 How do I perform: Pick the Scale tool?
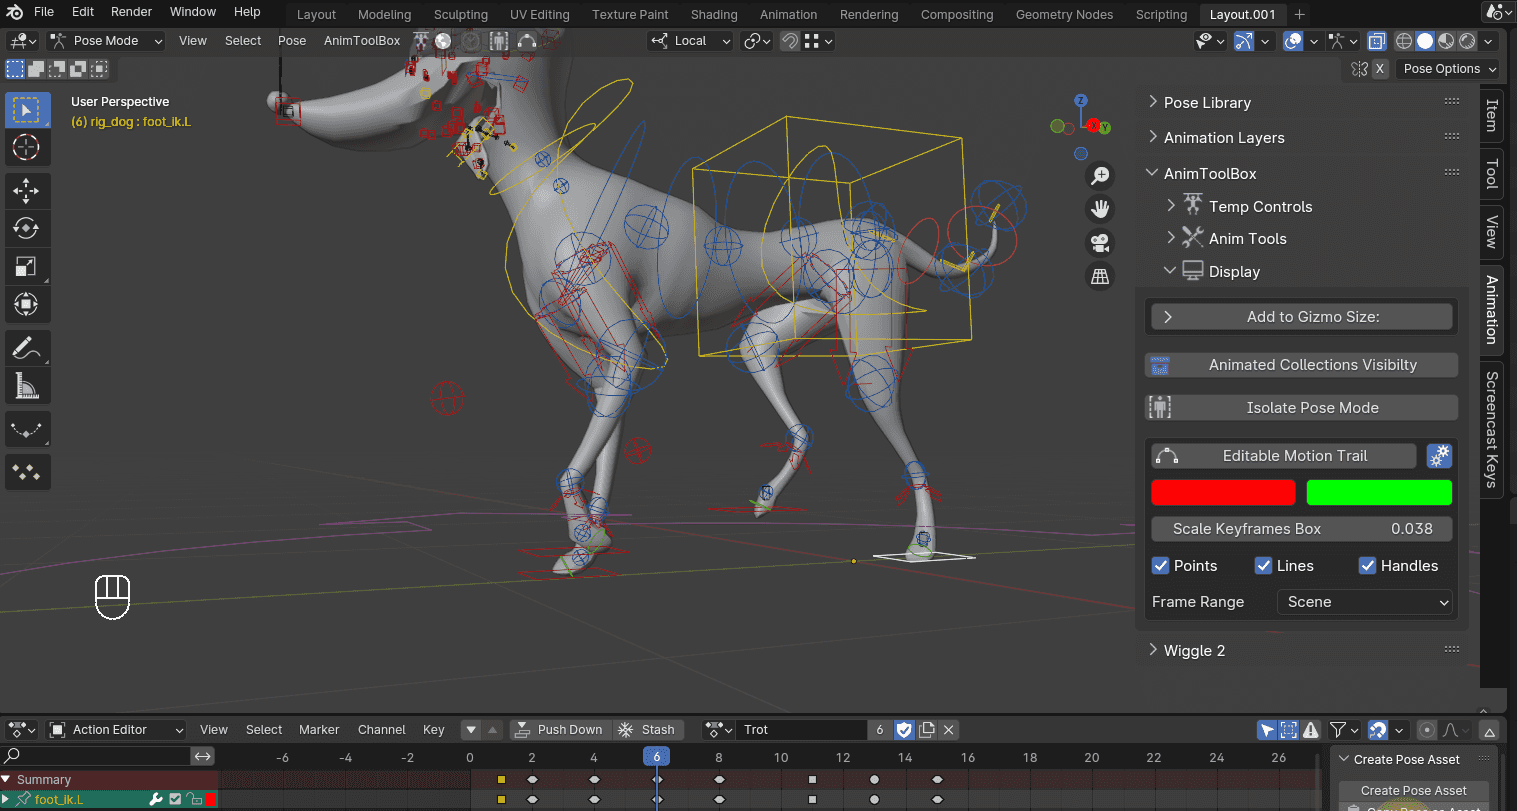point(27,266)
